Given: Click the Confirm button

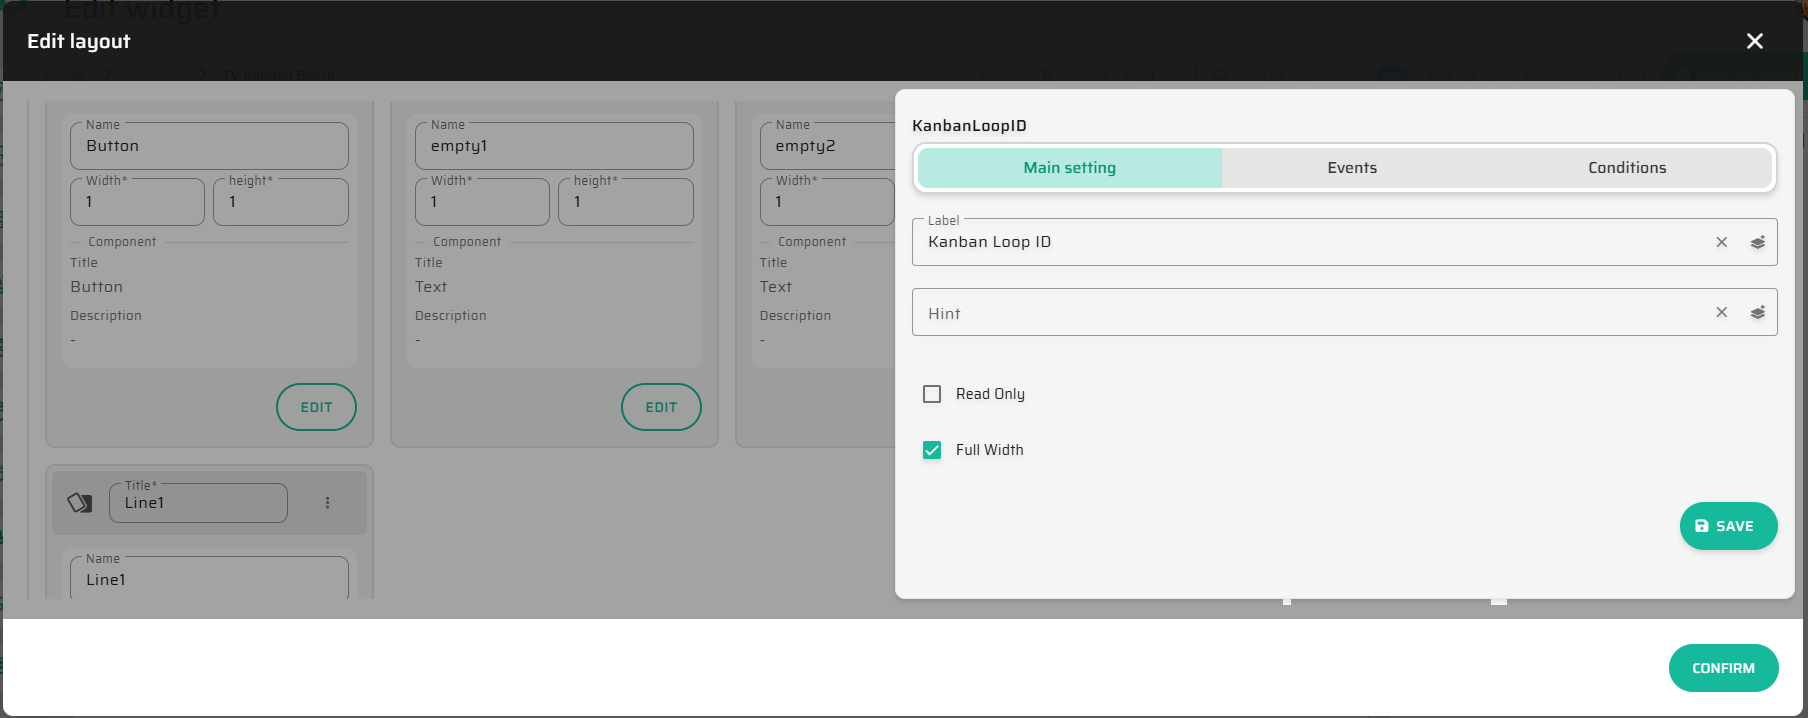Looking at the screenshot, I should pyautogui.click(x=1722, y=668).
